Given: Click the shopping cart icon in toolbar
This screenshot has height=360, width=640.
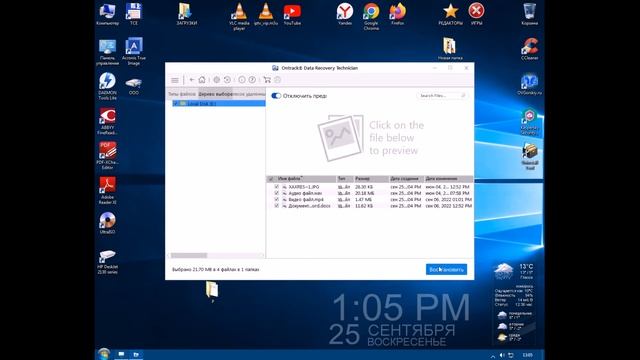Looking at the screenshot, I should (267, 80).
